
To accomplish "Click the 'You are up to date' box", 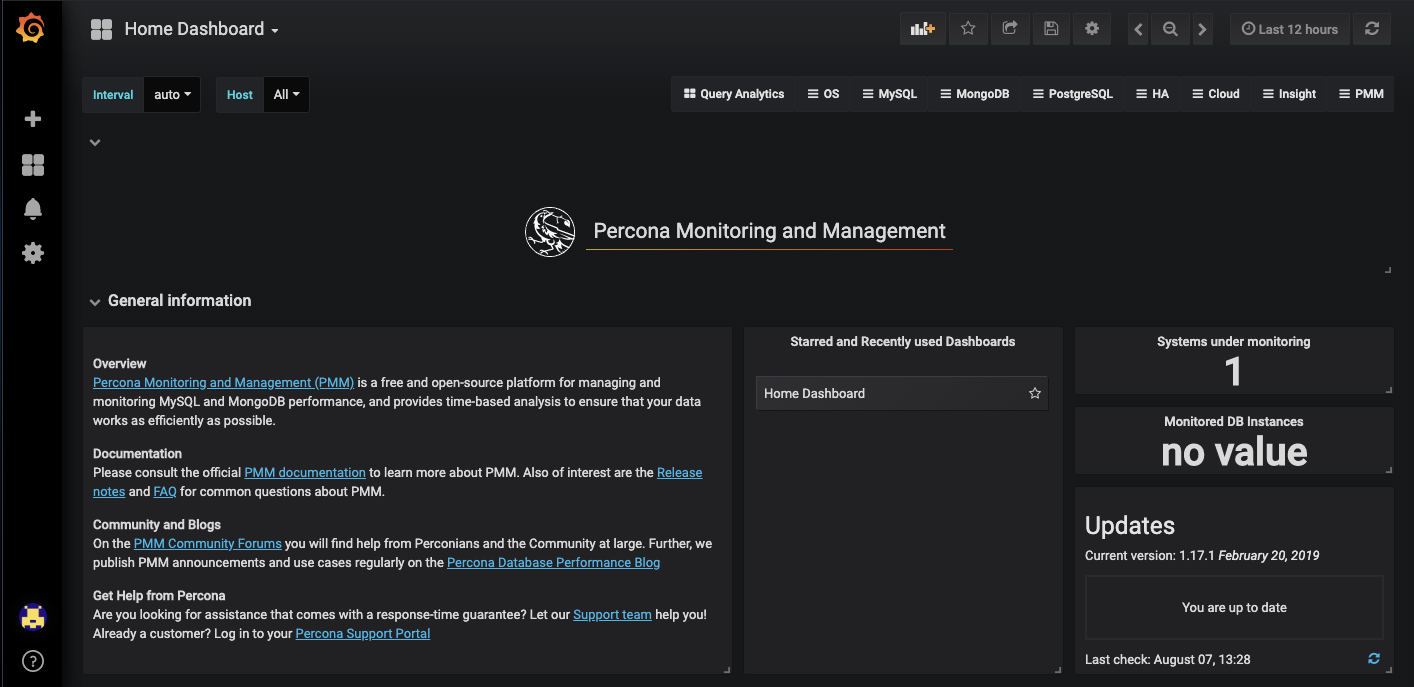I will (1234, 607).
